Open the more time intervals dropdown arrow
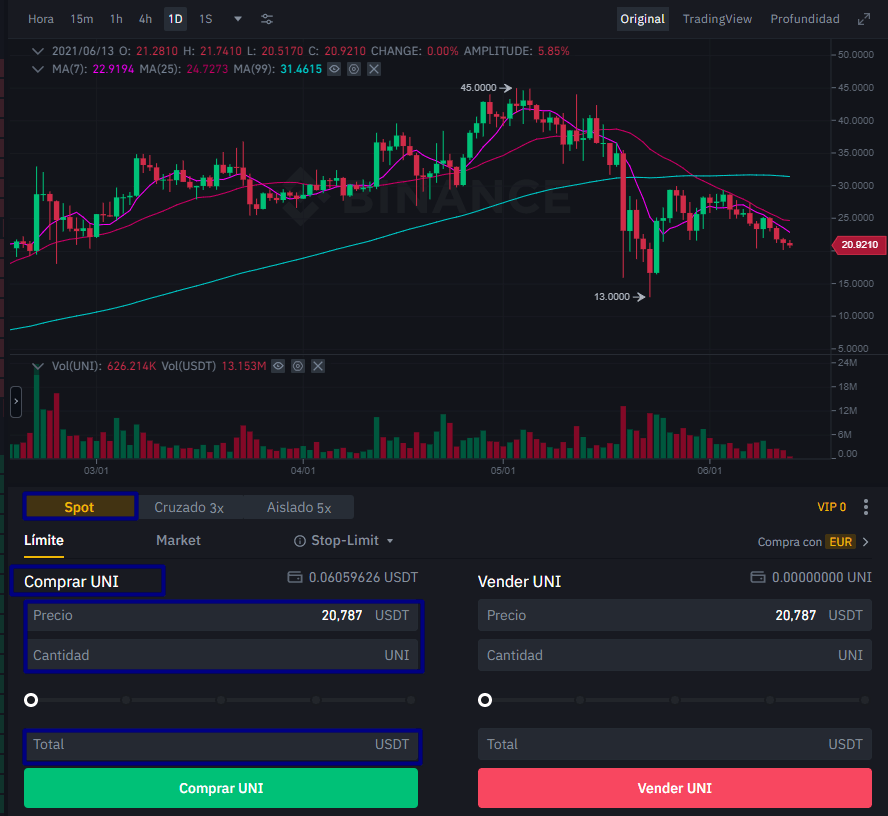 point(237,19)
